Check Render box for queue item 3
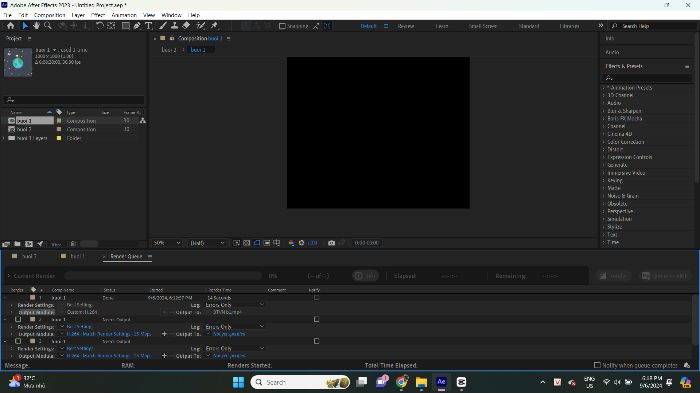This screenshot has width=700, height=393. point(18,341)
